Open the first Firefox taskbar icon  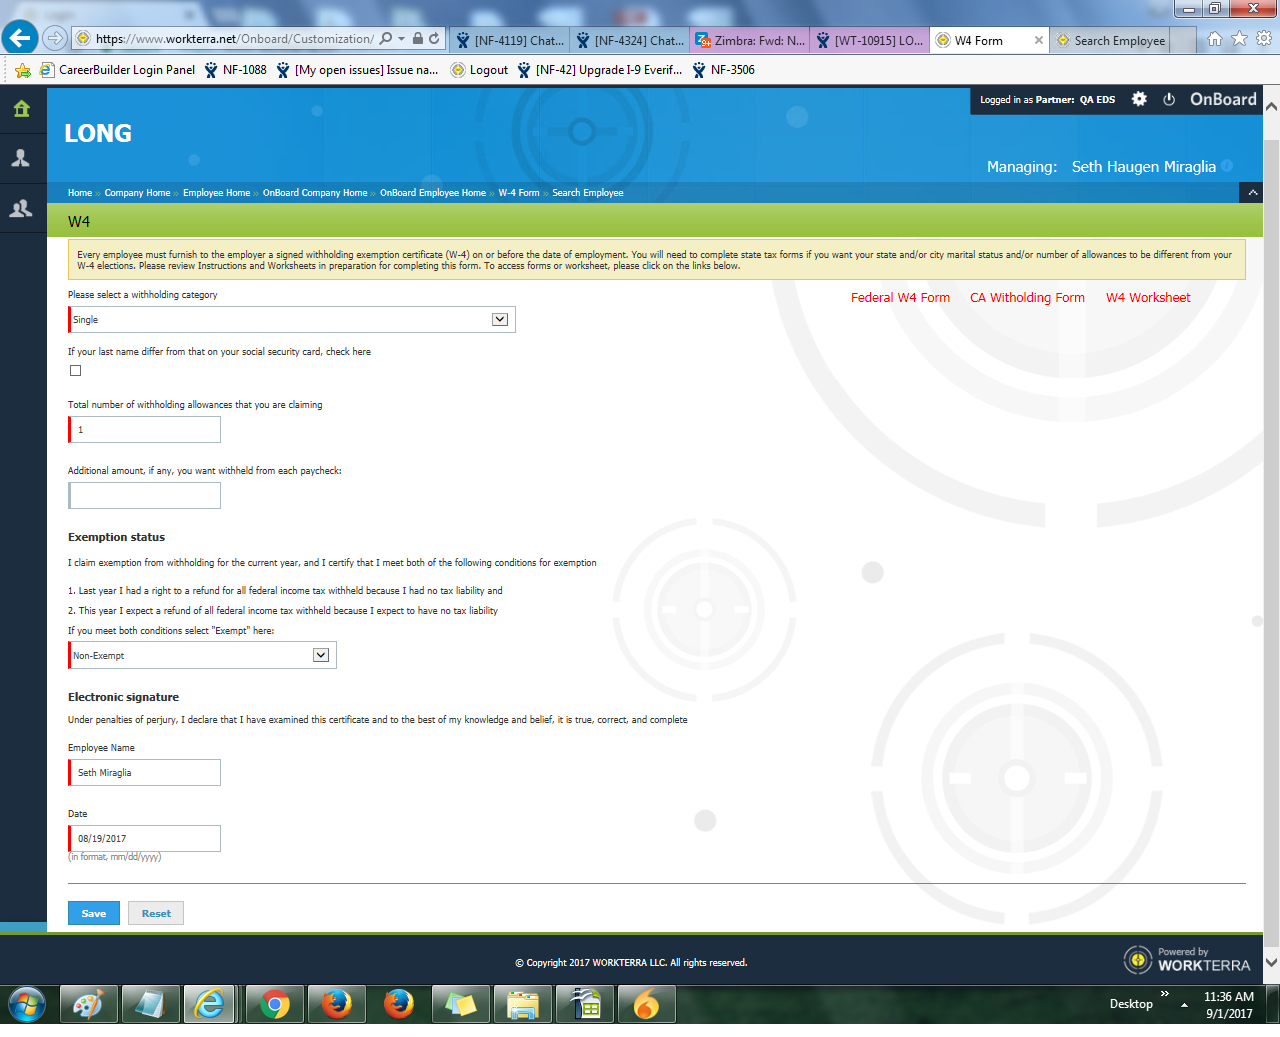[x=337, y=1004]
